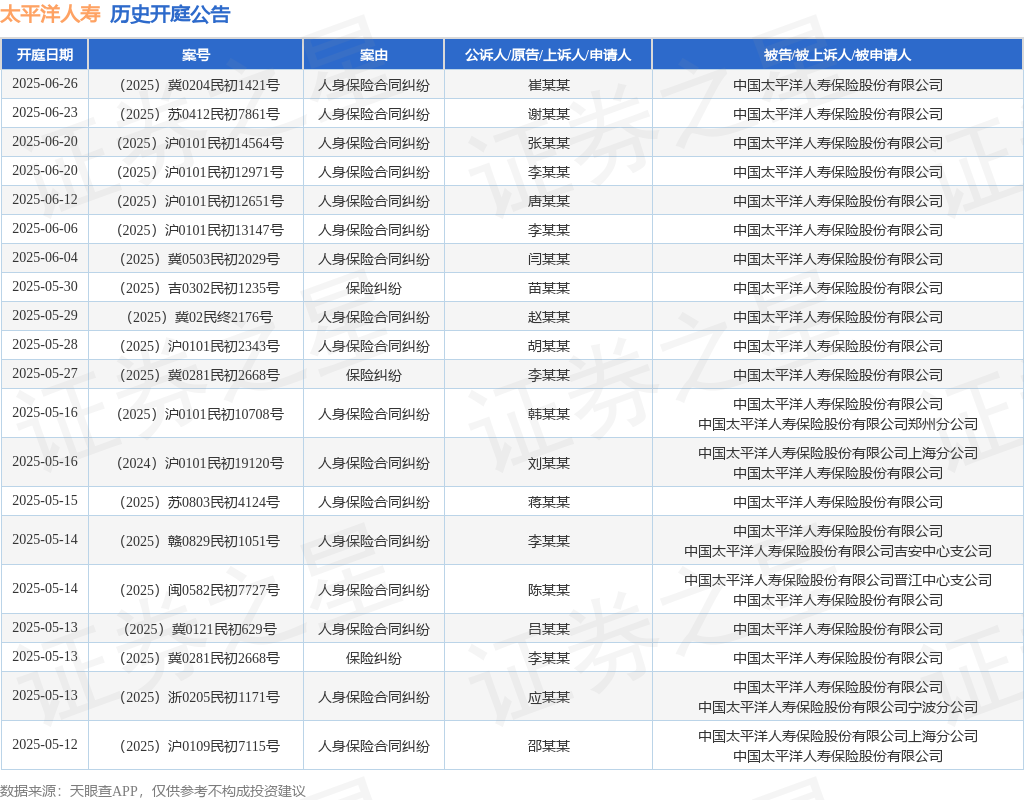Select case number 吉0302民初1235号
This screenshot has height=800, width=1024.
tap(199, 288)
